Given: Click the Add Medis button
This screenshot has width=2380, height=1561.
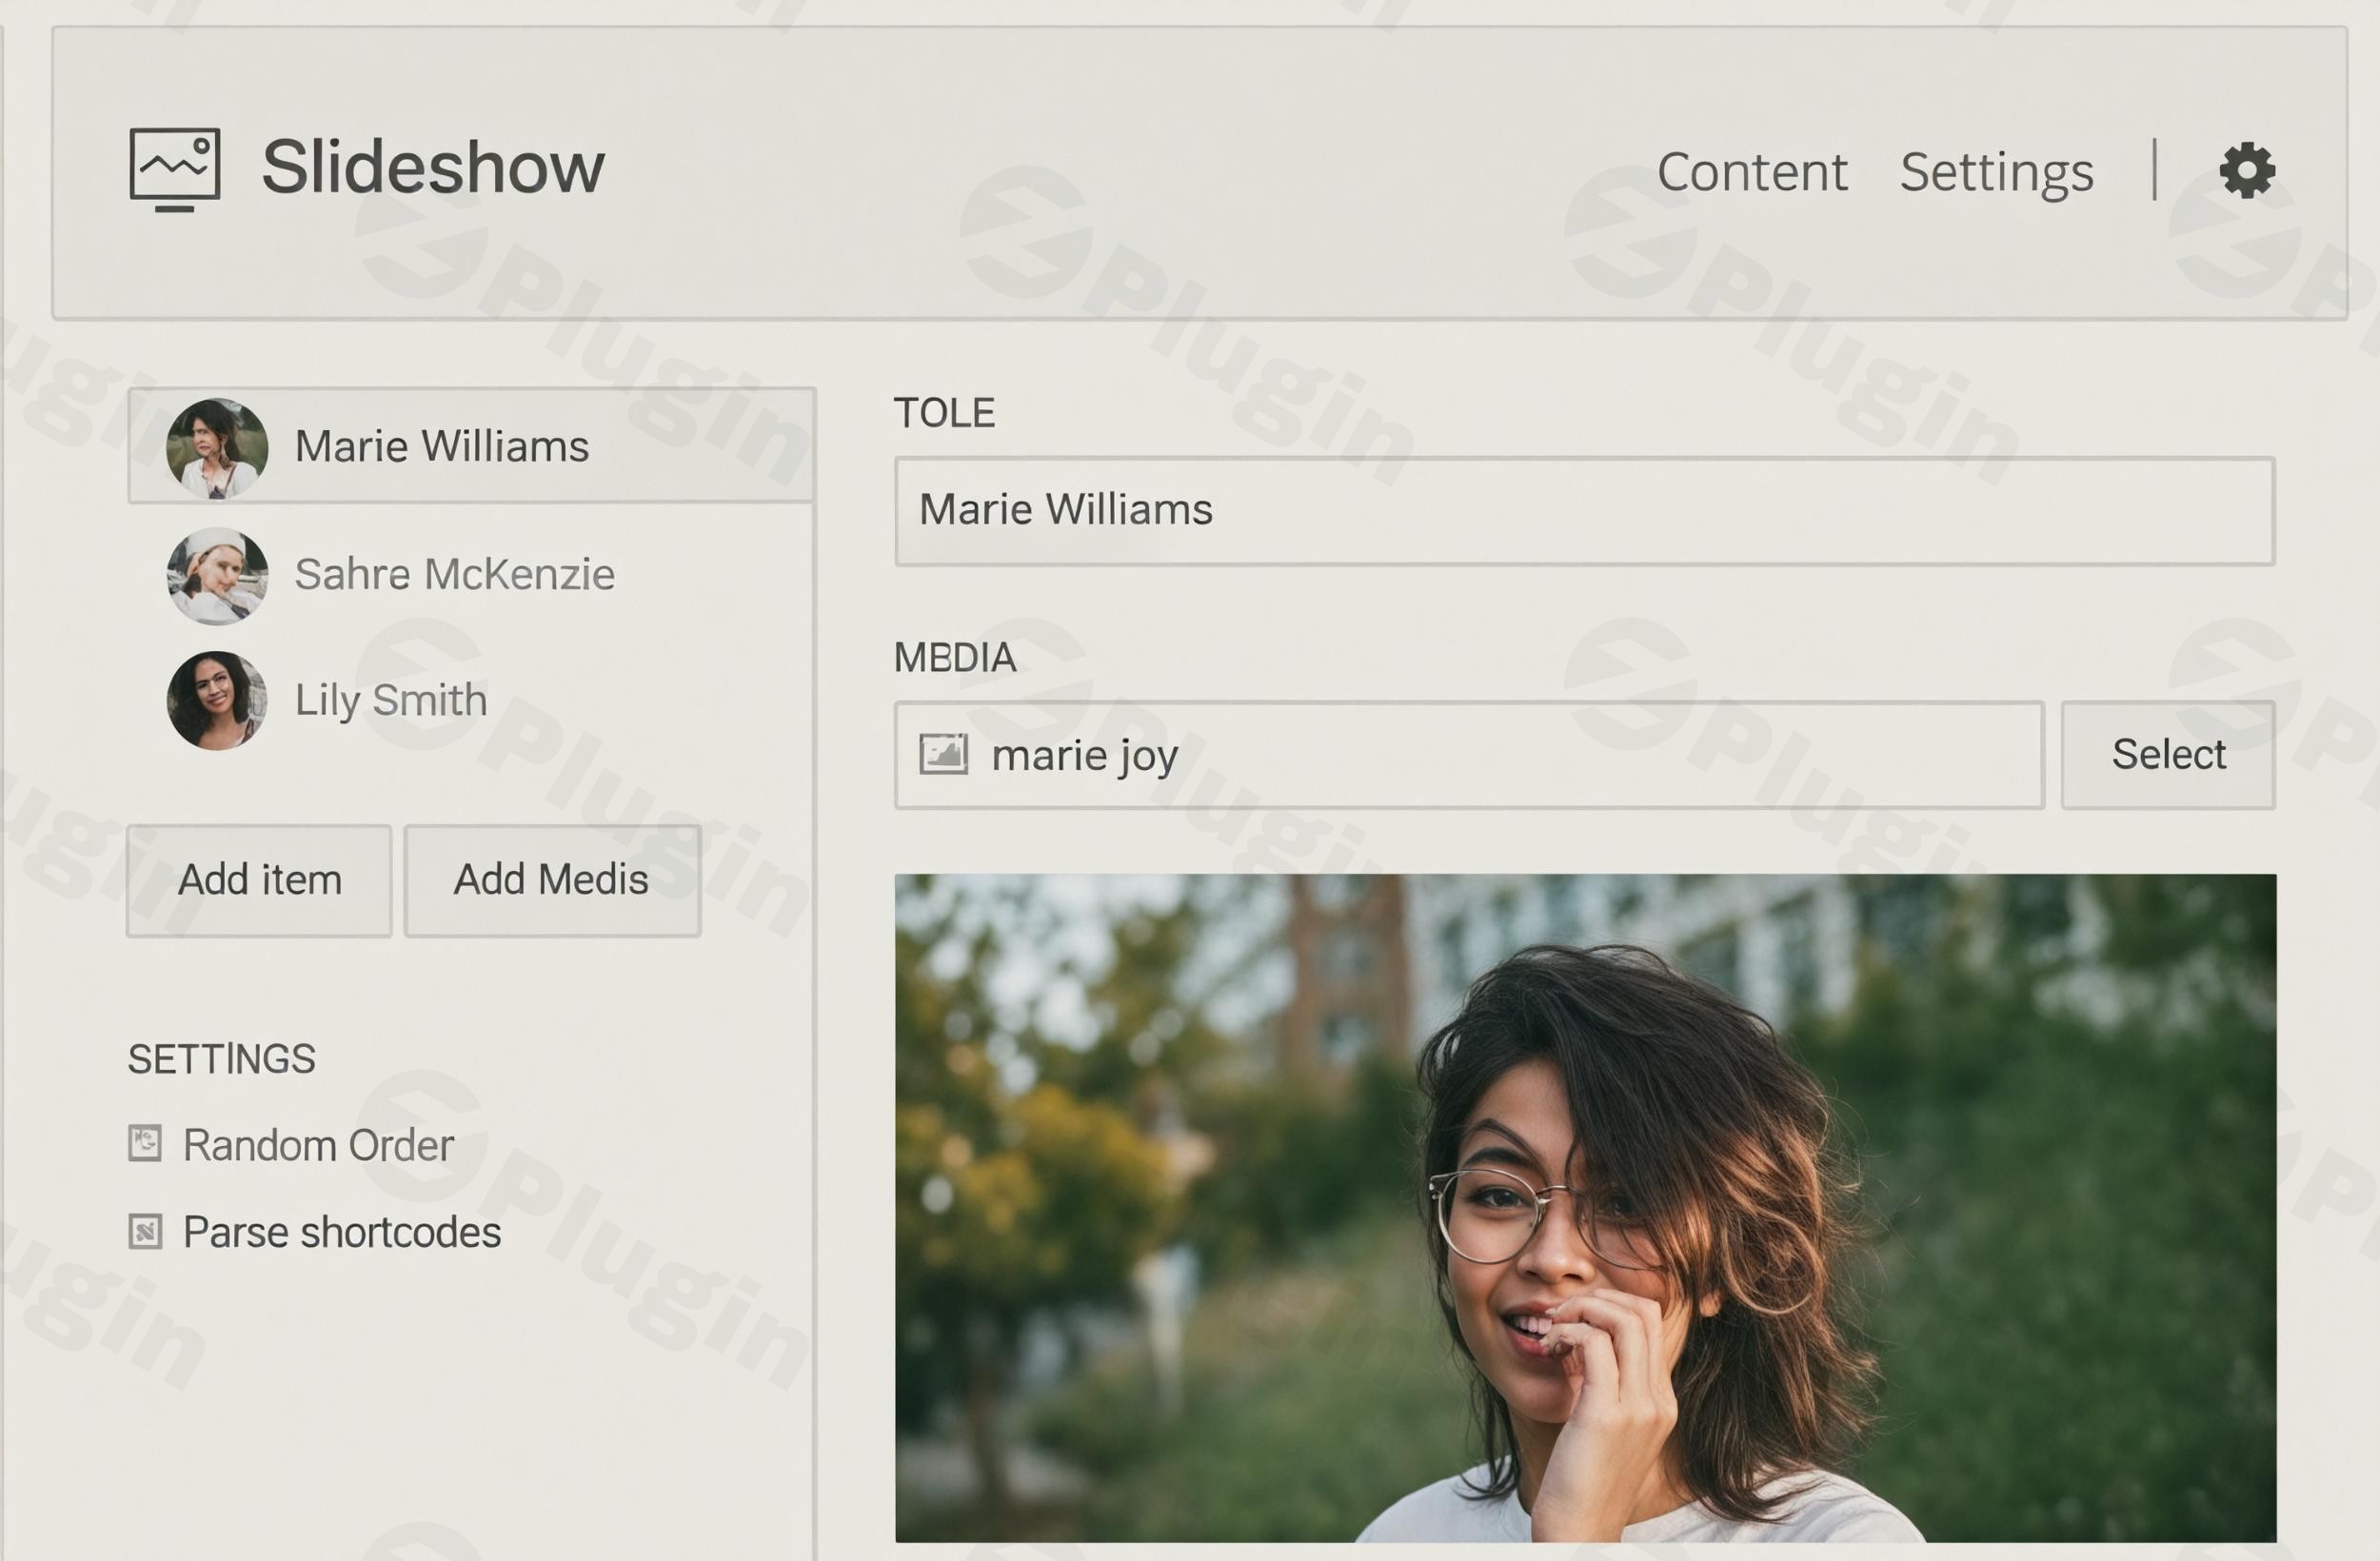Looking at the screenshot, I should click(552, 881).
